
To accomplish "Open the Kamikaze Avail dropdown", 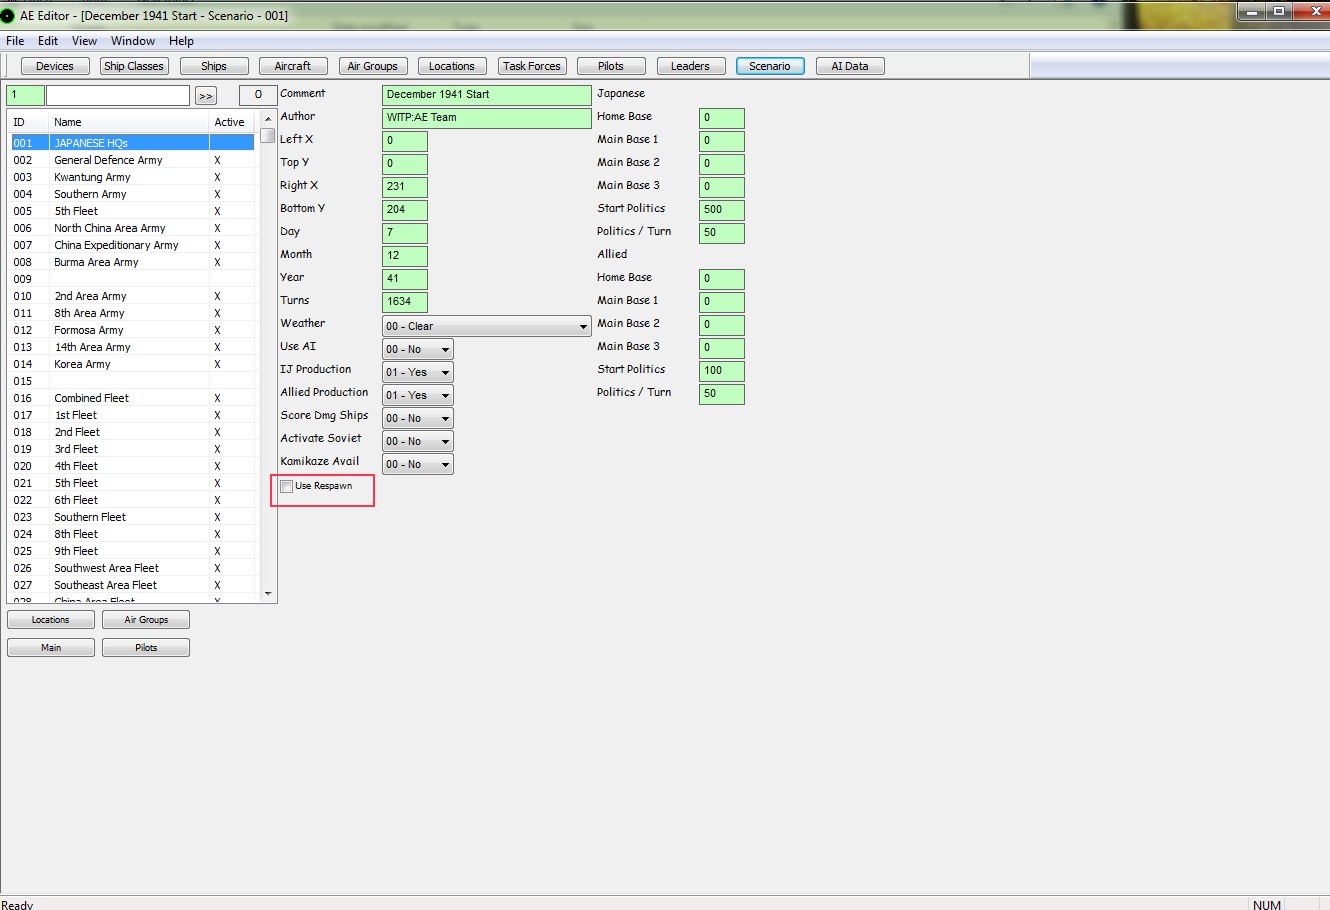I will [x=418, y=464].
